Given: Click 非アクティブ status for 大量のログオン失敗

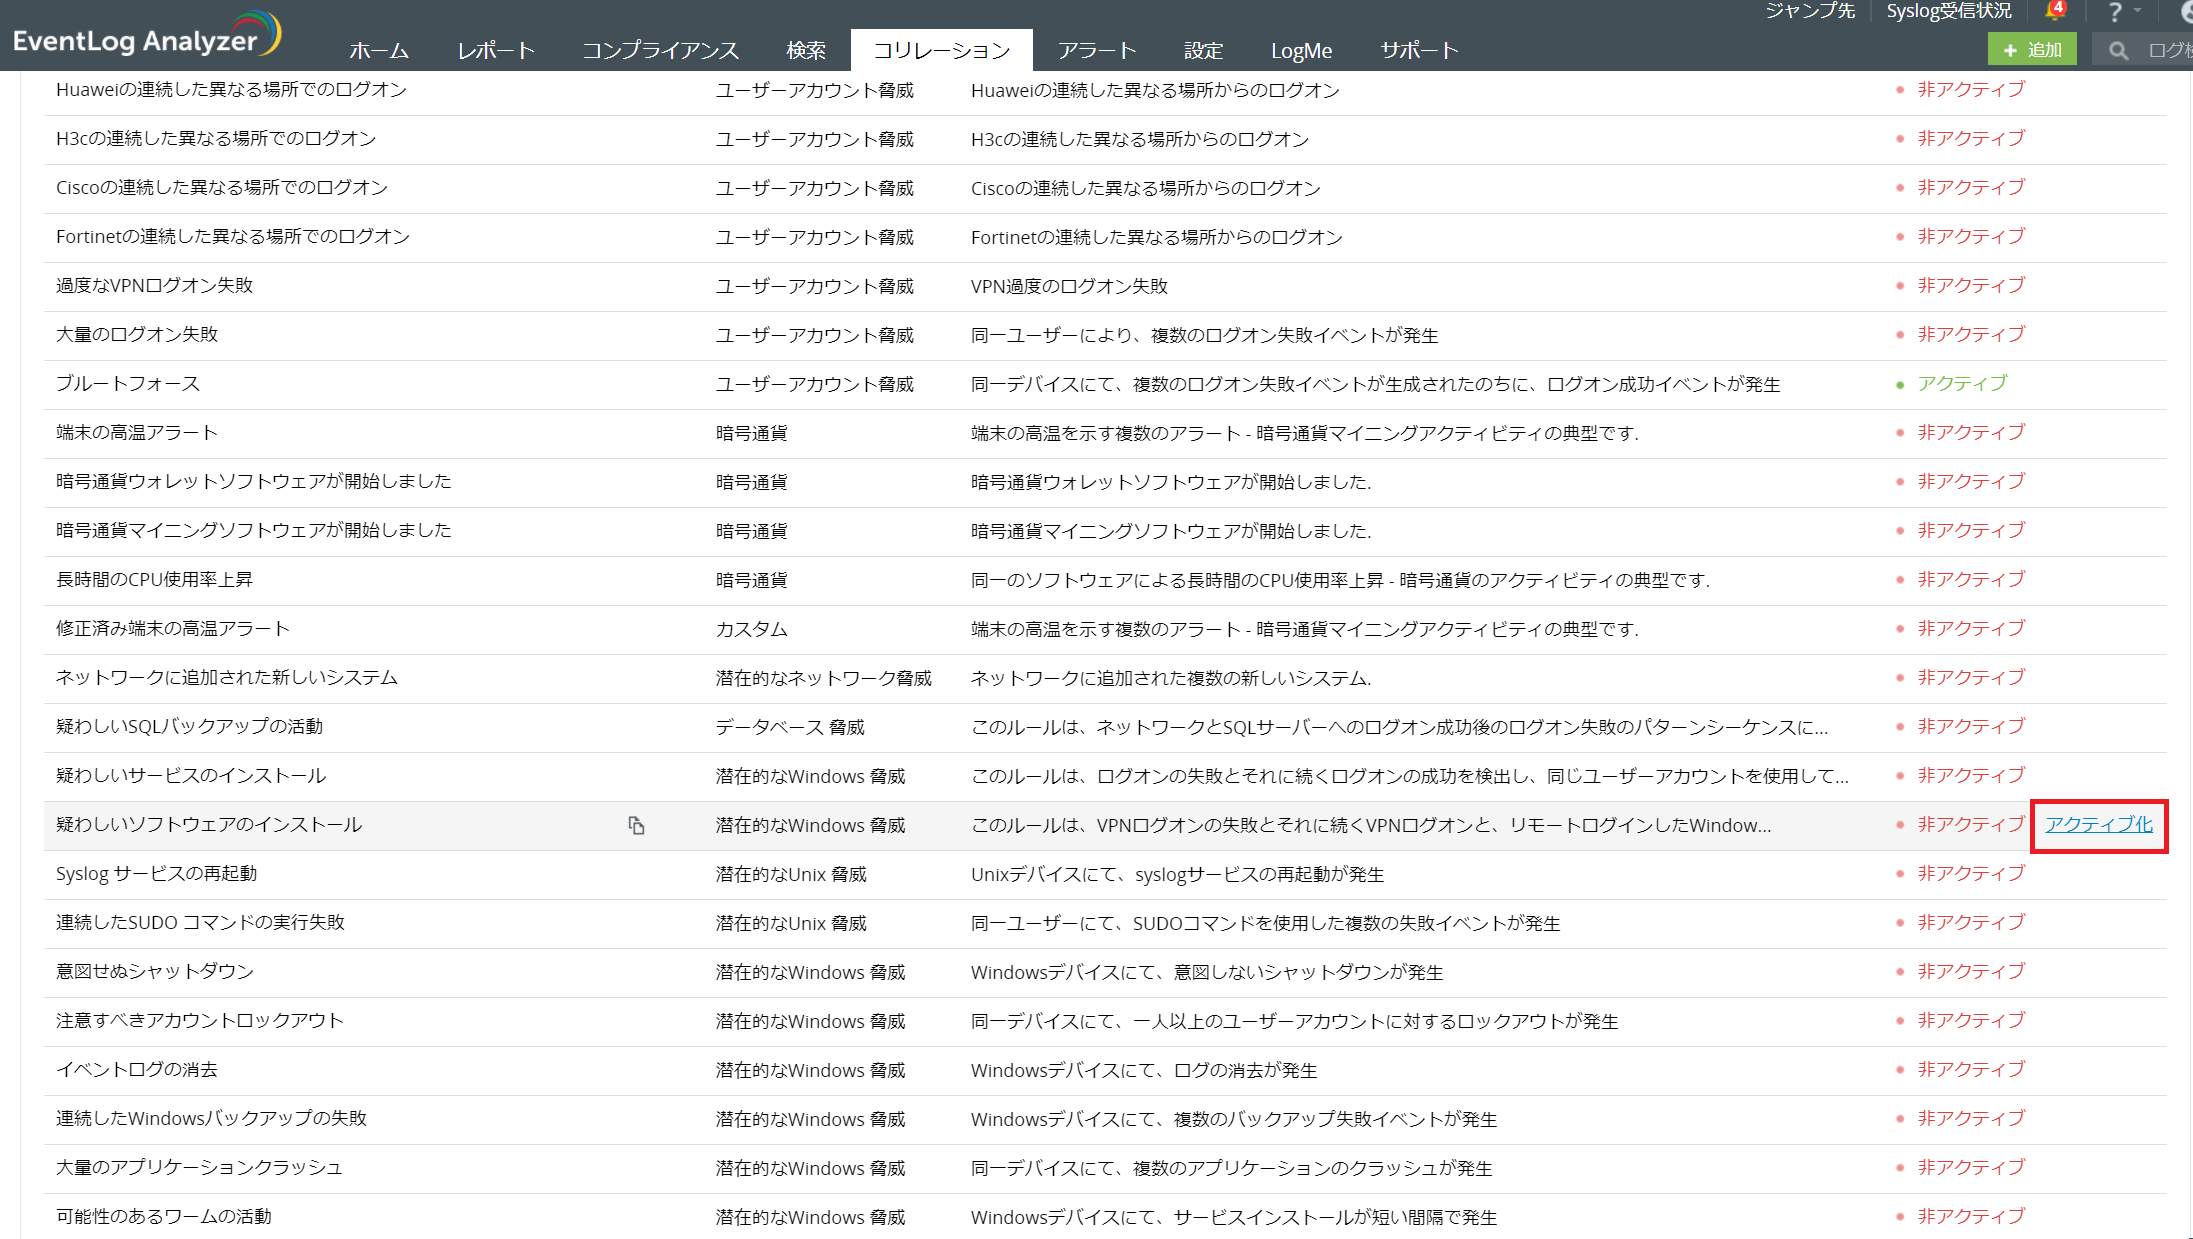Looking at the screenshot, I should point(1970,335).
